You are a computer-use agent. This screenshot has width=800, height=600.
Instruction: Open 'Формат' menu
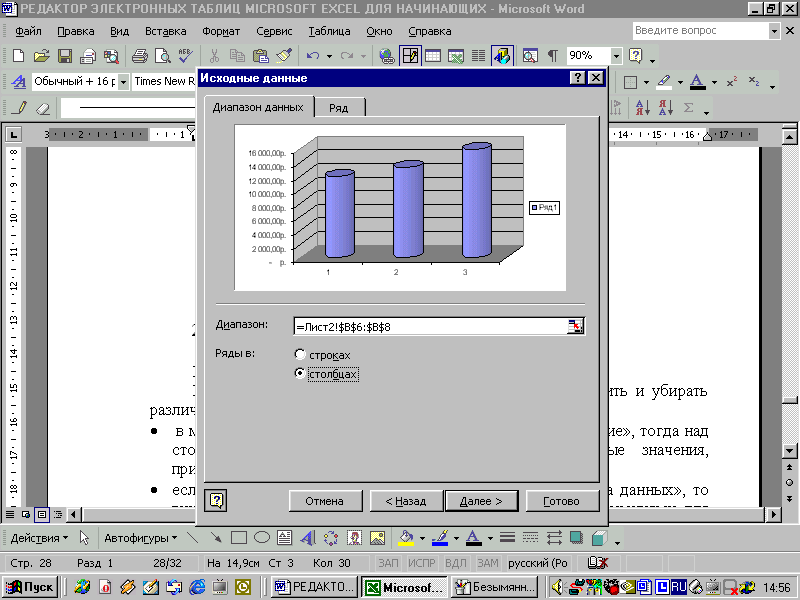click(x=221, y=31)
